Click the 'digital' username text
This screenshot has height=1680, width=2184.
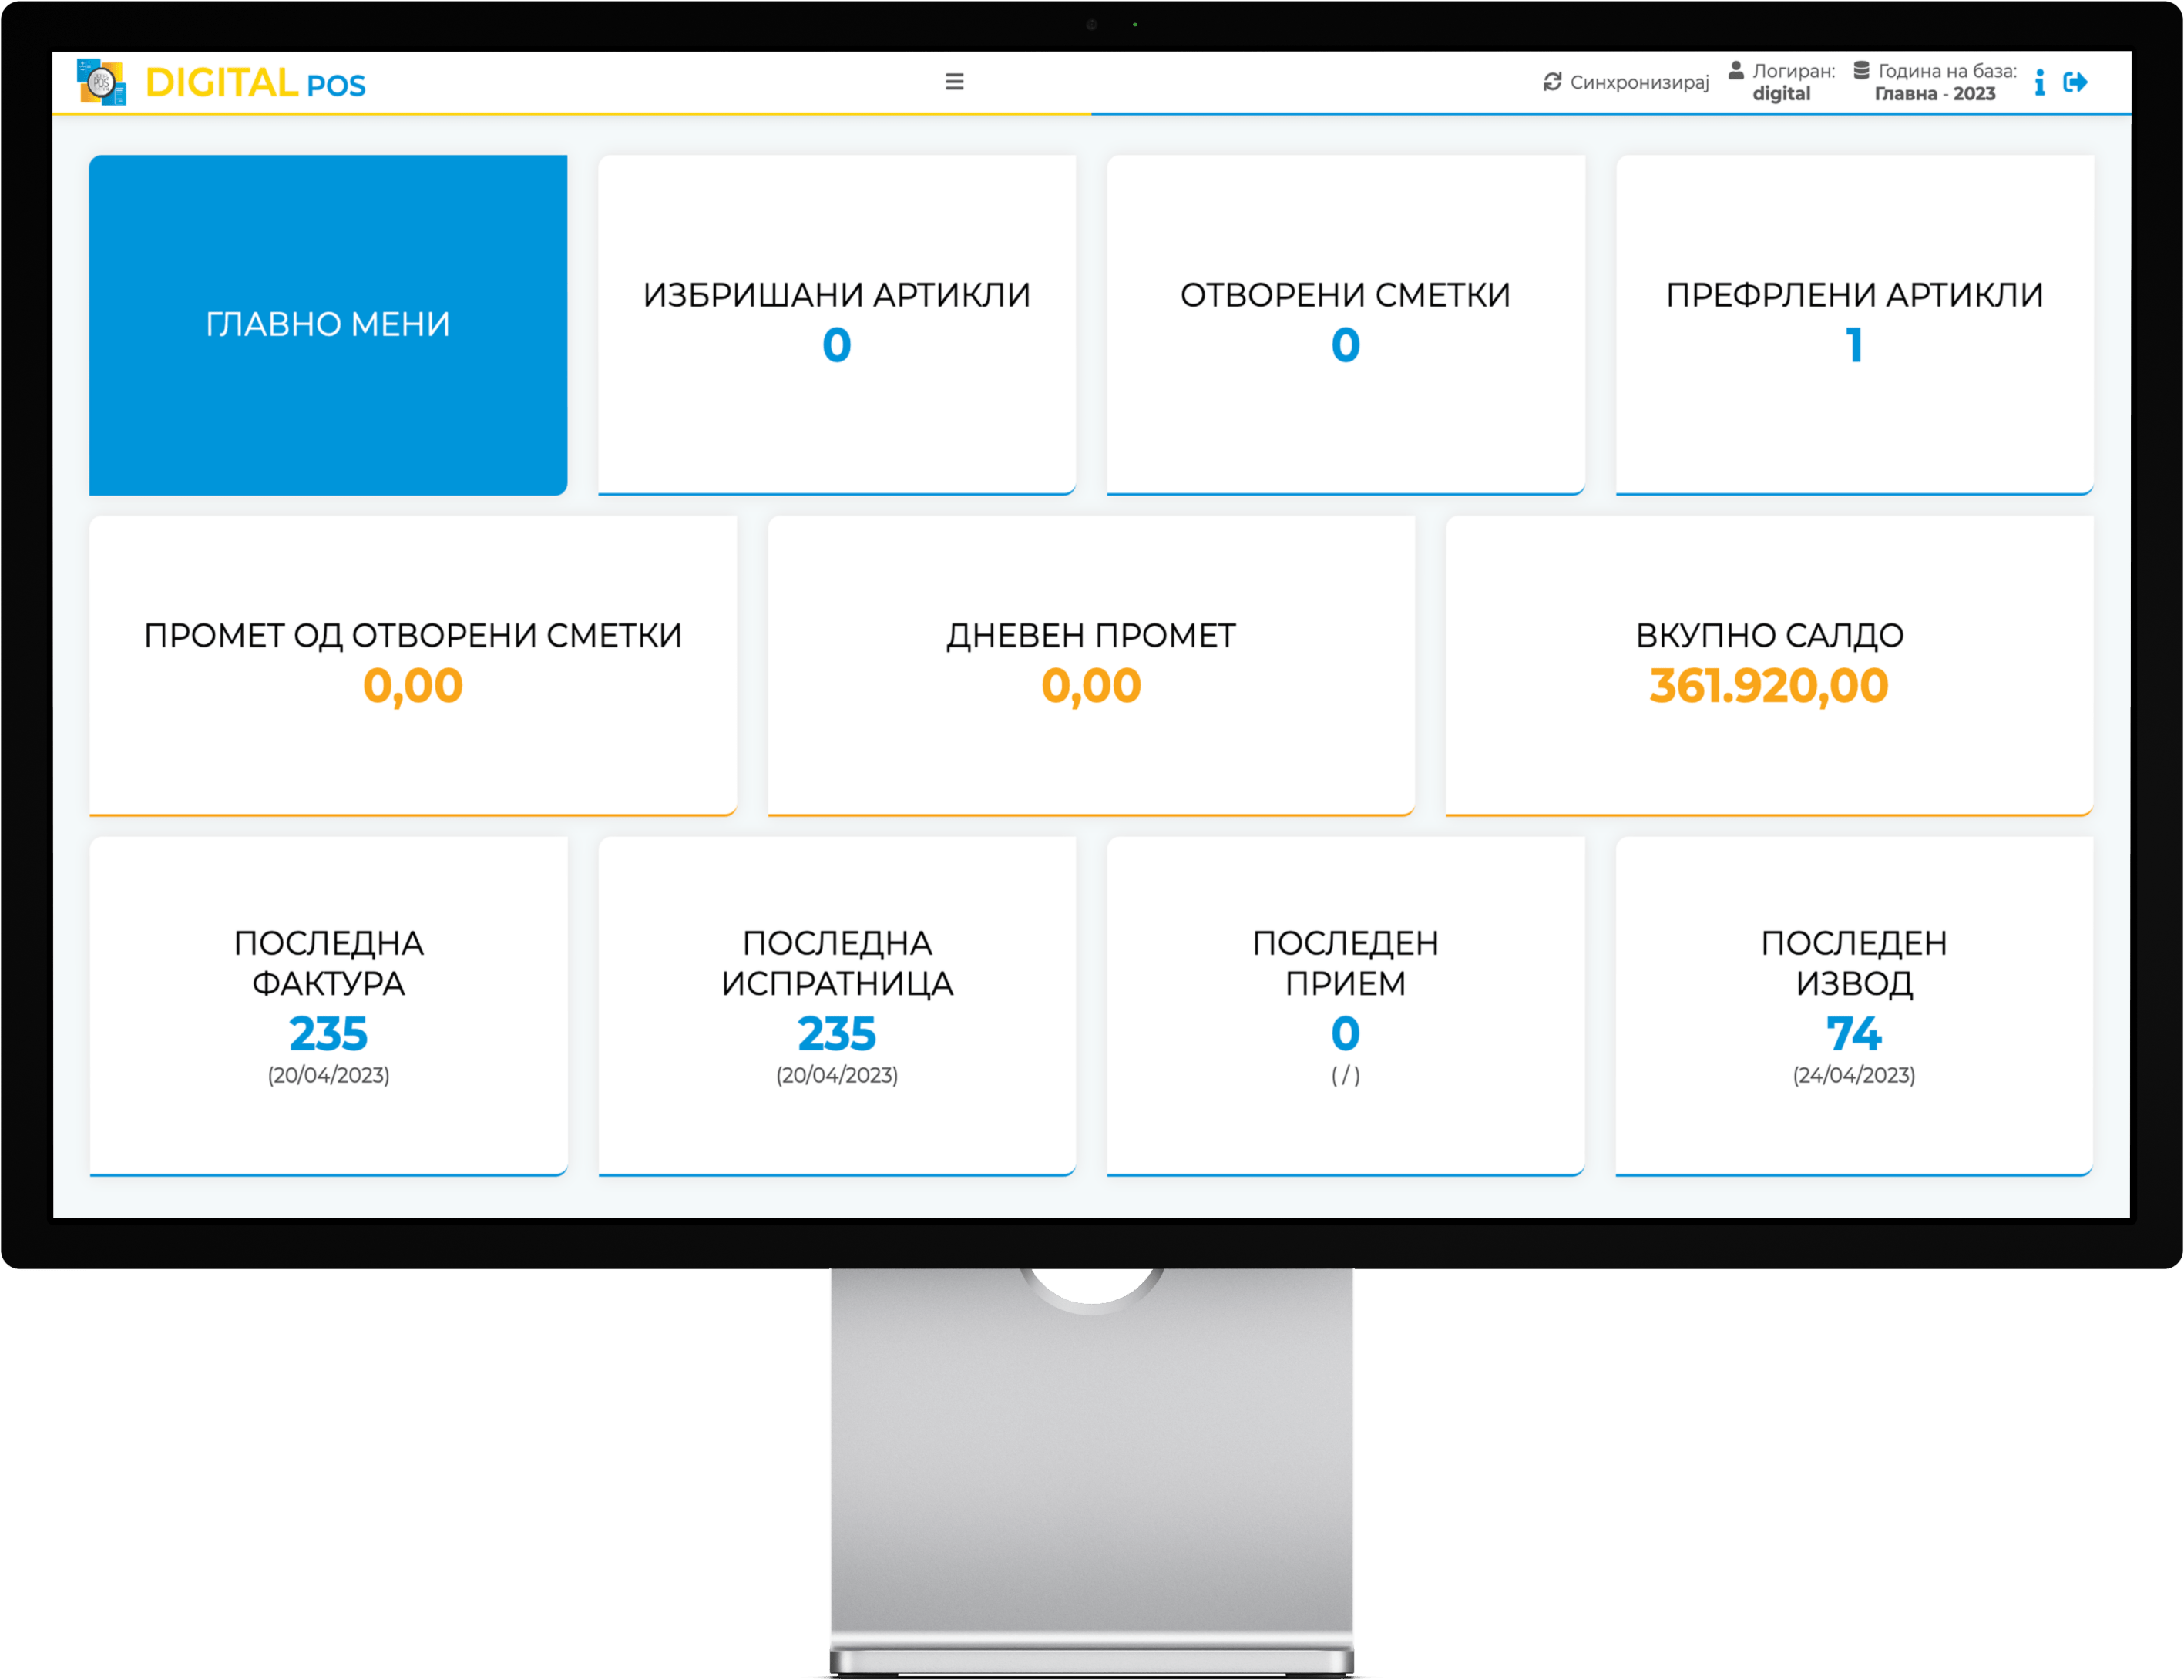(1781, 94)
